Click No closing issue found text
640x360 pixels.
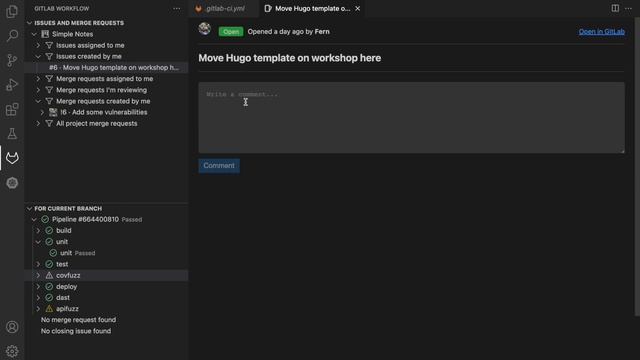point(76,331)
